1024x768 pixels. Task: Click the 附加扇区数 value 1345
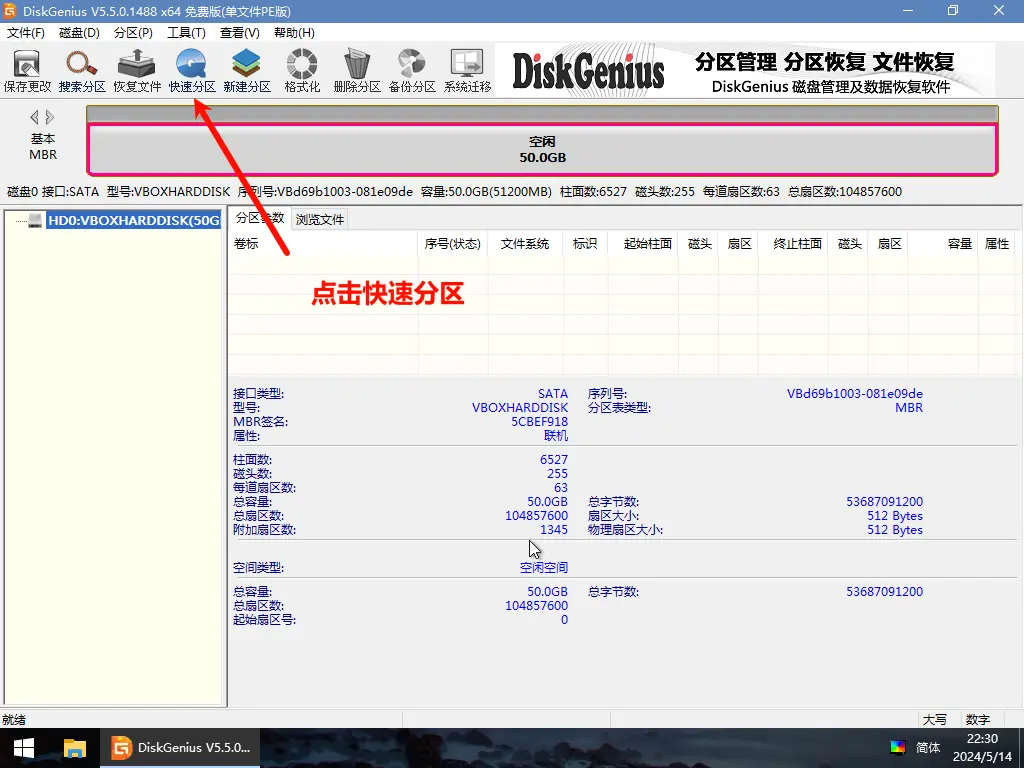(554, 530)
